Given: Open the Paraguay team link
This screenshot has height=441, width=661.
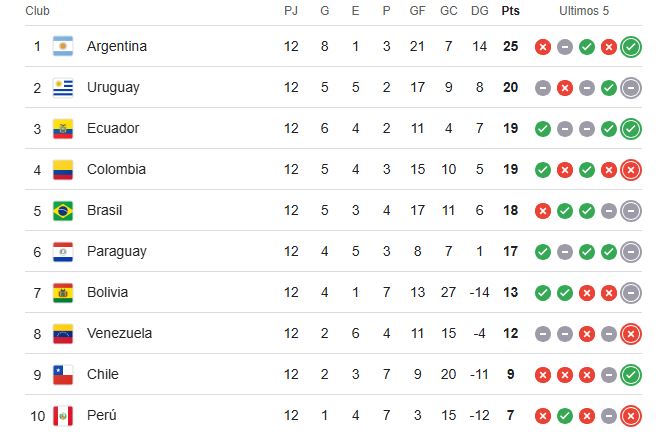Looking at the screenshot, I should 117,251.
